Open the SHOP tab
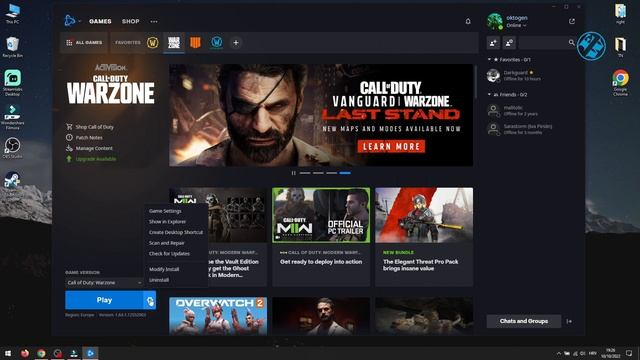The image size is (640, 360). pos(131,21)
